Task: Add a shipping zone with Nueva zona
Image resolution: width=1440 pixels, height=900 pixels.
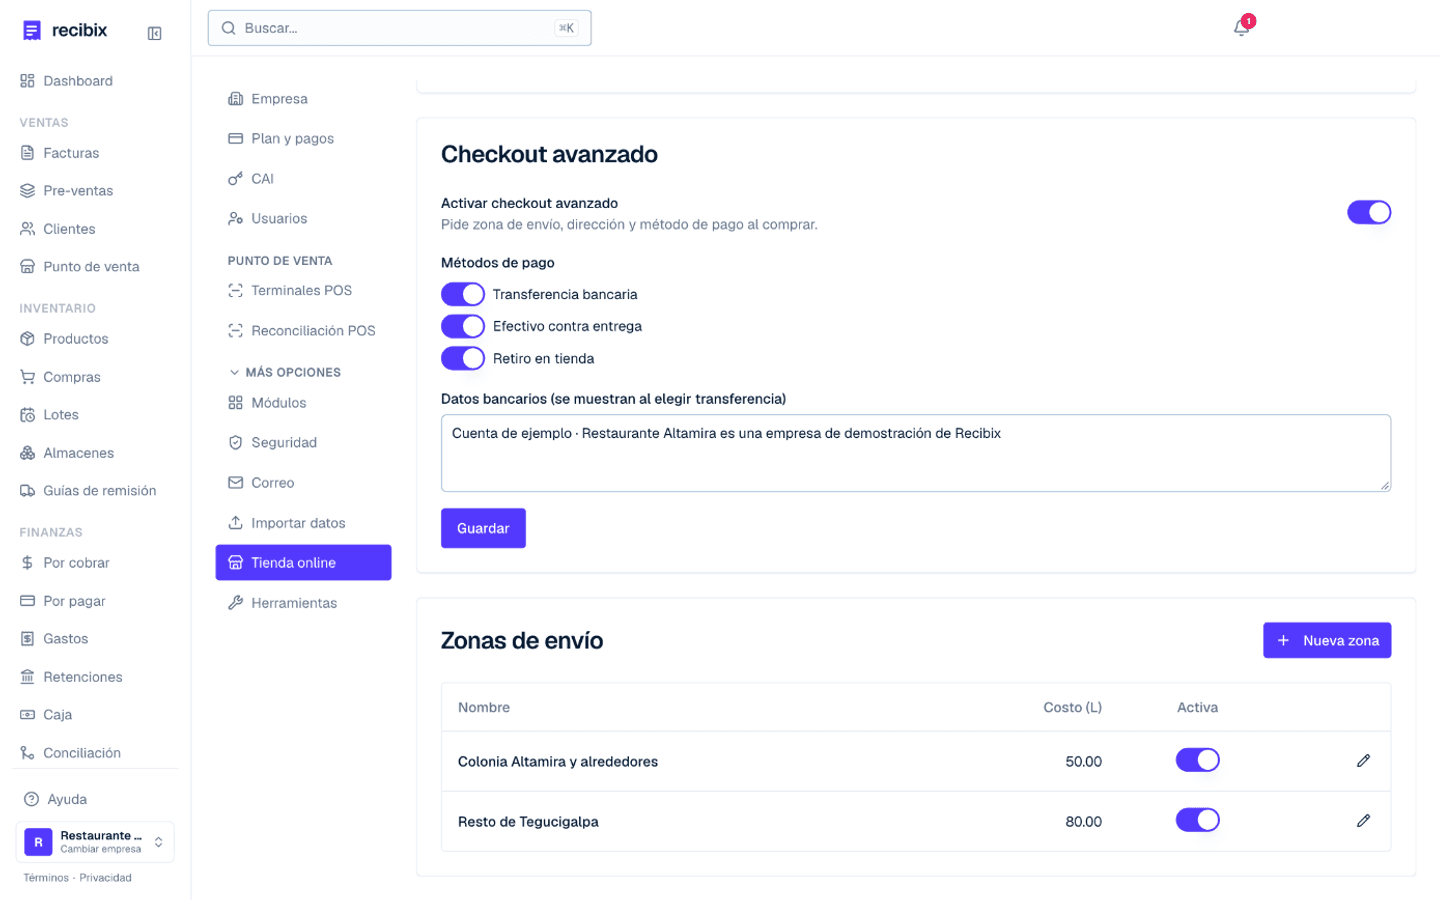Action: (x=1327, y=640)
